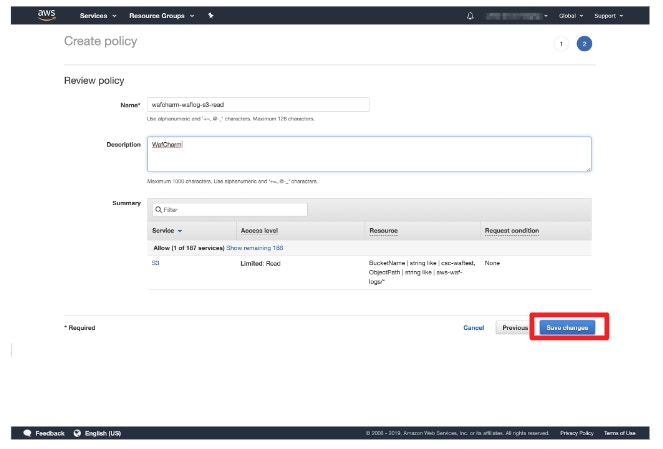Viewport: 663px width, 449px height.
Task: Click into the policy Name field
Action: [x=257, y=104]
